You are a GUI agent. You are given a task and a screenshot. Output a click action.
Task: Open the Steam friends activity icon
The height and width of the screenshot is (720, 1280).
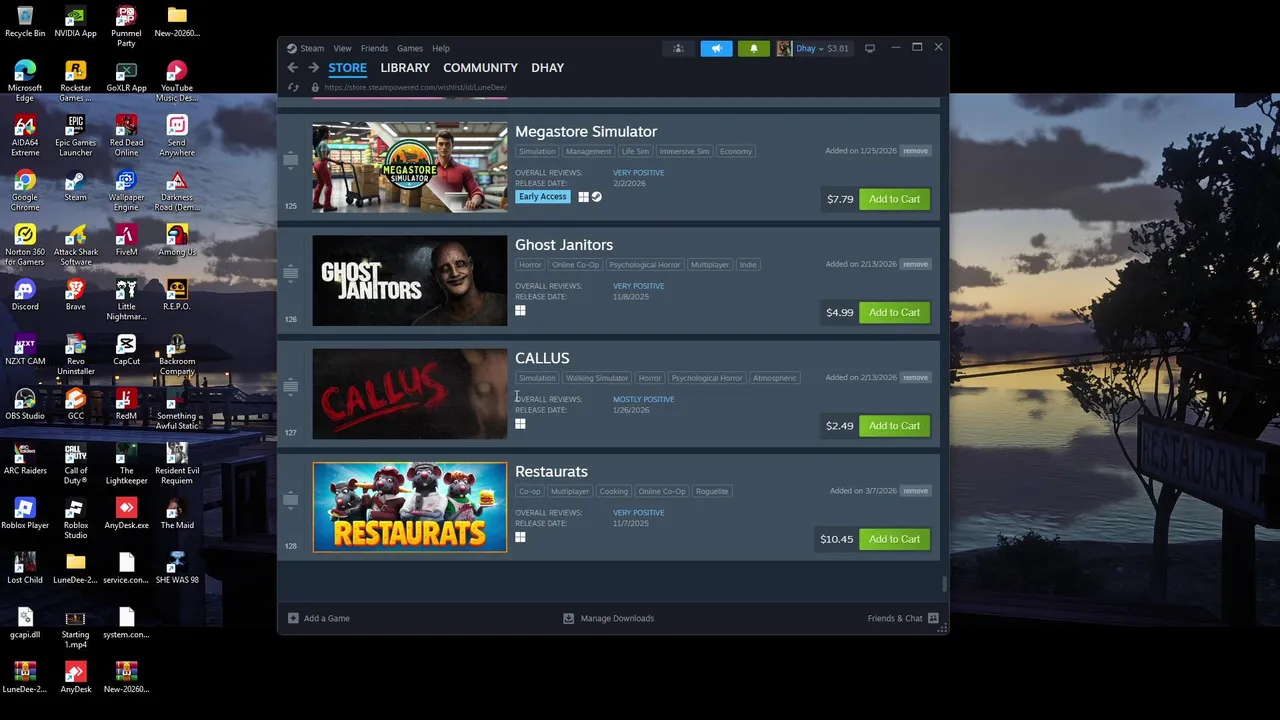(678, 48)
